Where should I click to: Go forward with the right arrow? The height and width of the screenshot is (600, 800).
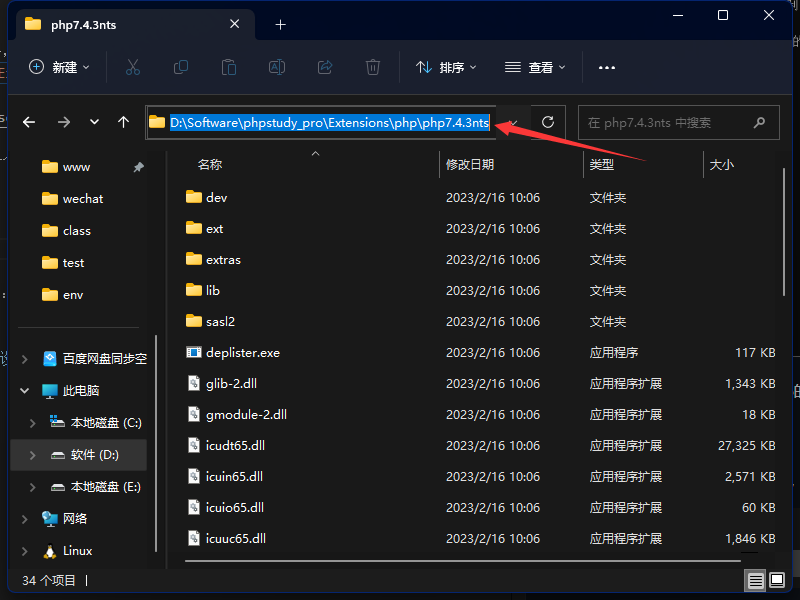pyautogui.click(x=64, y=122)
